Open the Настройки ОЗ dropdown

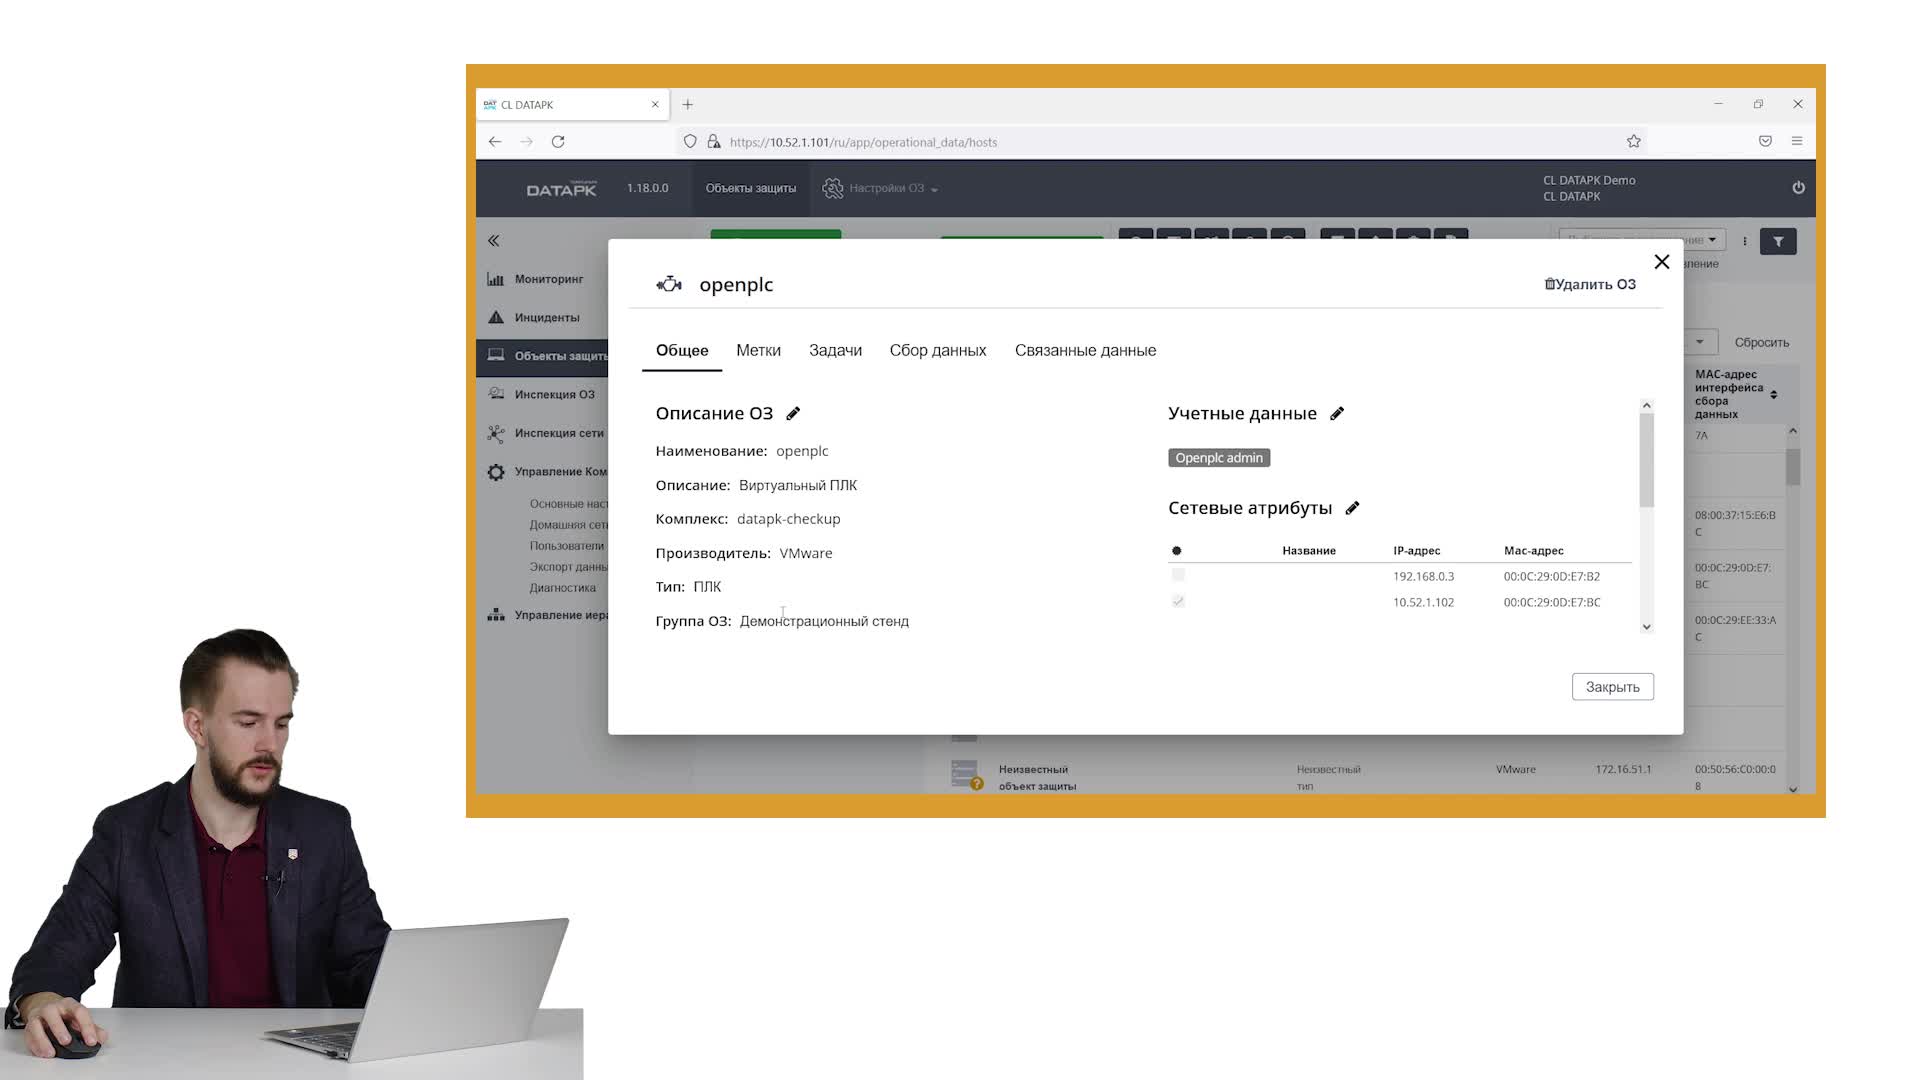click(881, 188)
